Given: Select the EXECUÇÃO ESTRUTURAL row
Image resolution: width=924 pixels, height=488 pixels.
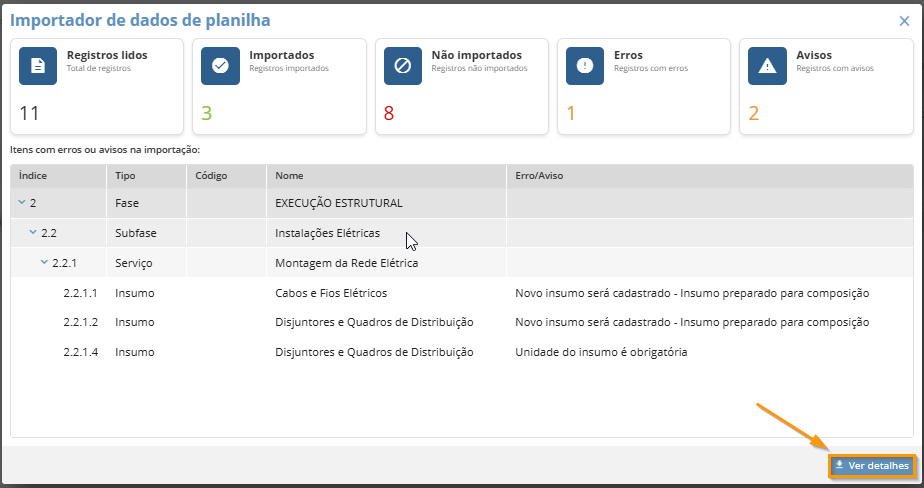Looking at the screenshot, I should tap(338, 203).
